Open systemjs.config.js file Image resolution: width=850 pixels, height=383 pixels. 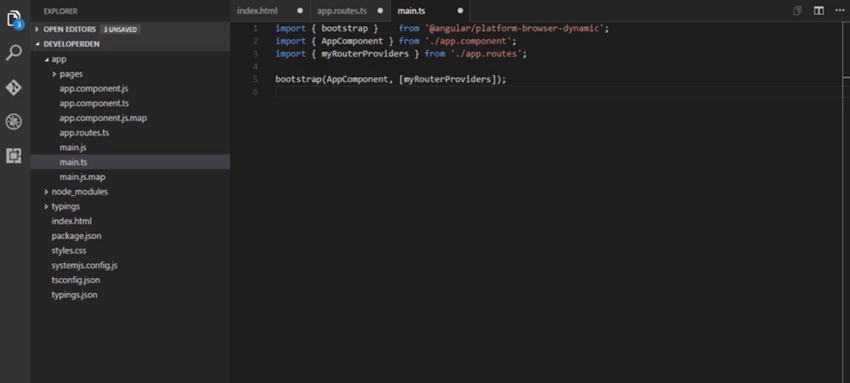85,265
